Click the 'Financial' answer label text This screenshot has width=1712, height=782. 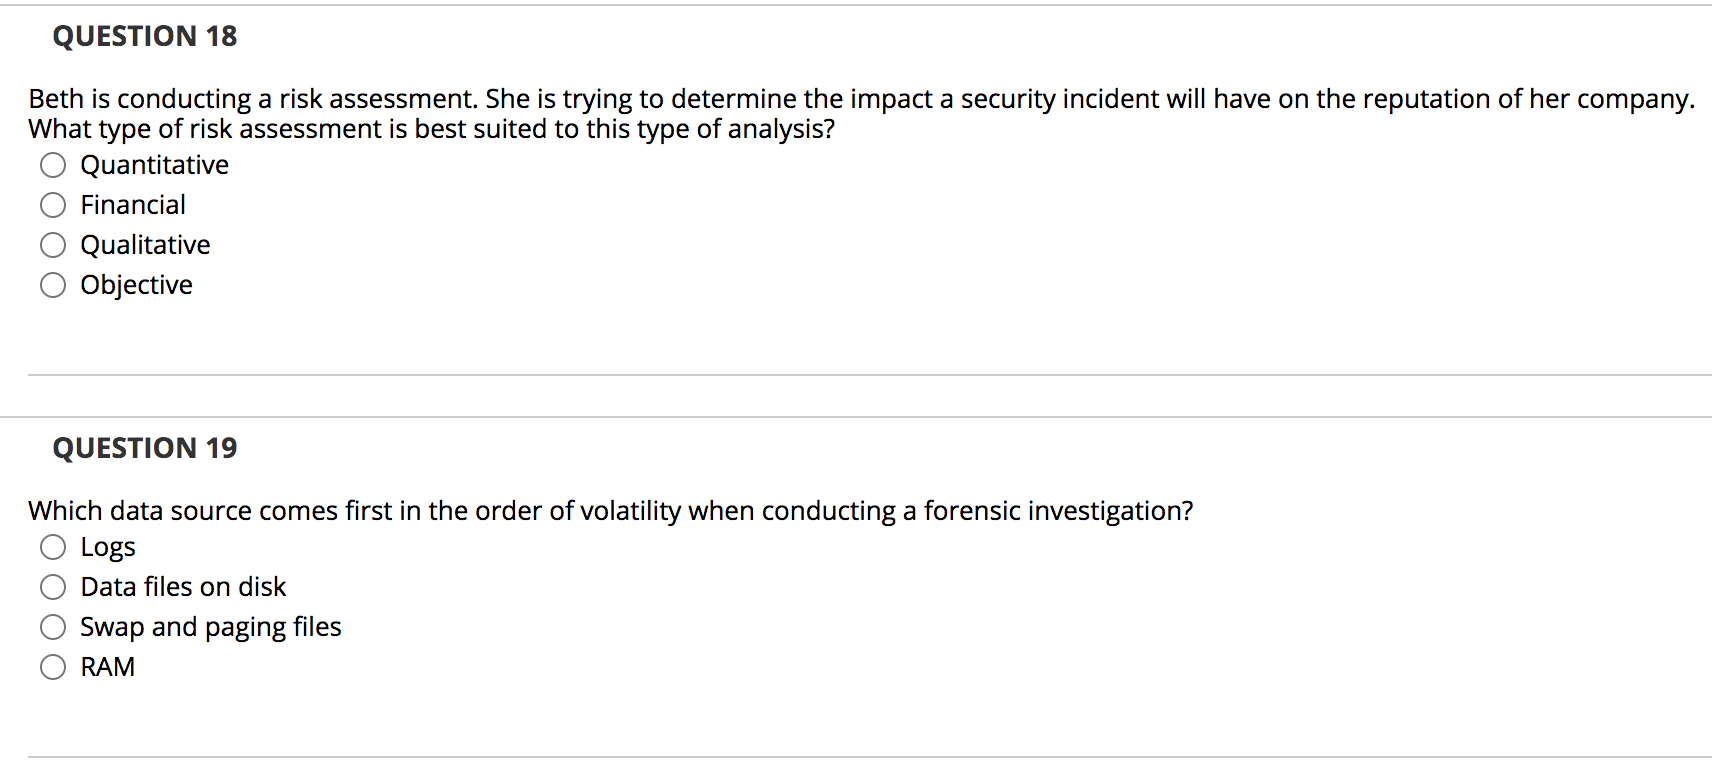(133, 205)
